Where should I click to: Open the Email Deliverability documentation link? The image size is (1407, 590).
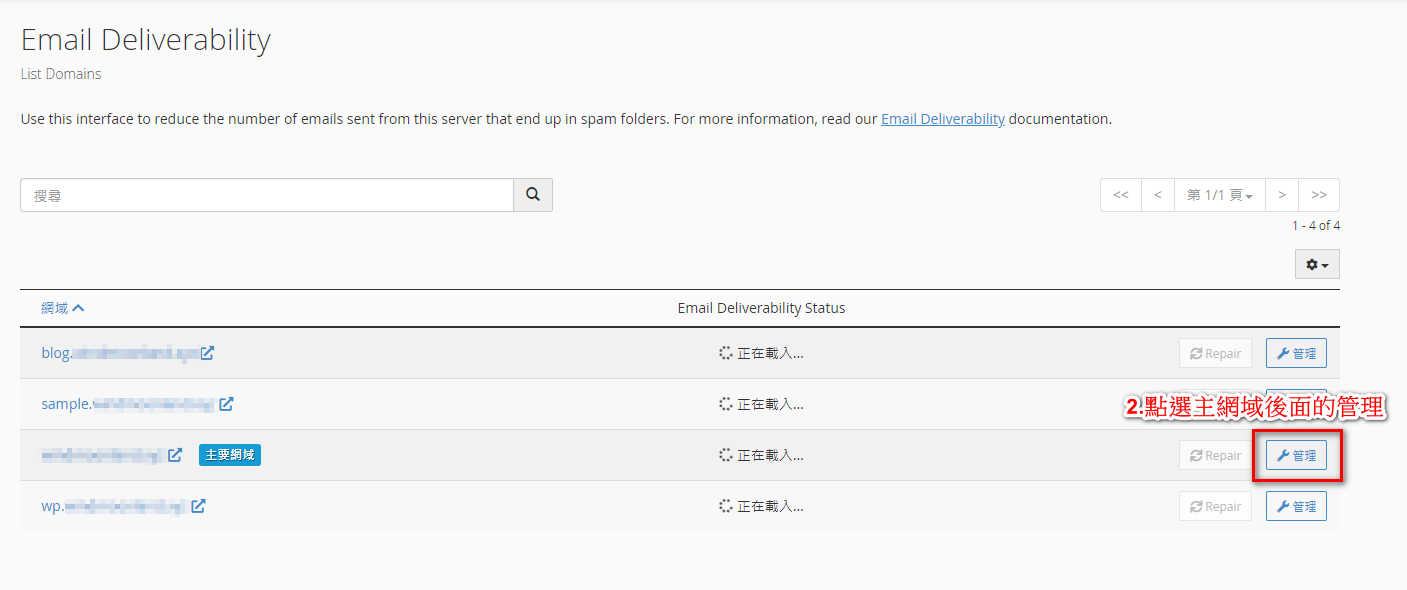click(942, 119)
